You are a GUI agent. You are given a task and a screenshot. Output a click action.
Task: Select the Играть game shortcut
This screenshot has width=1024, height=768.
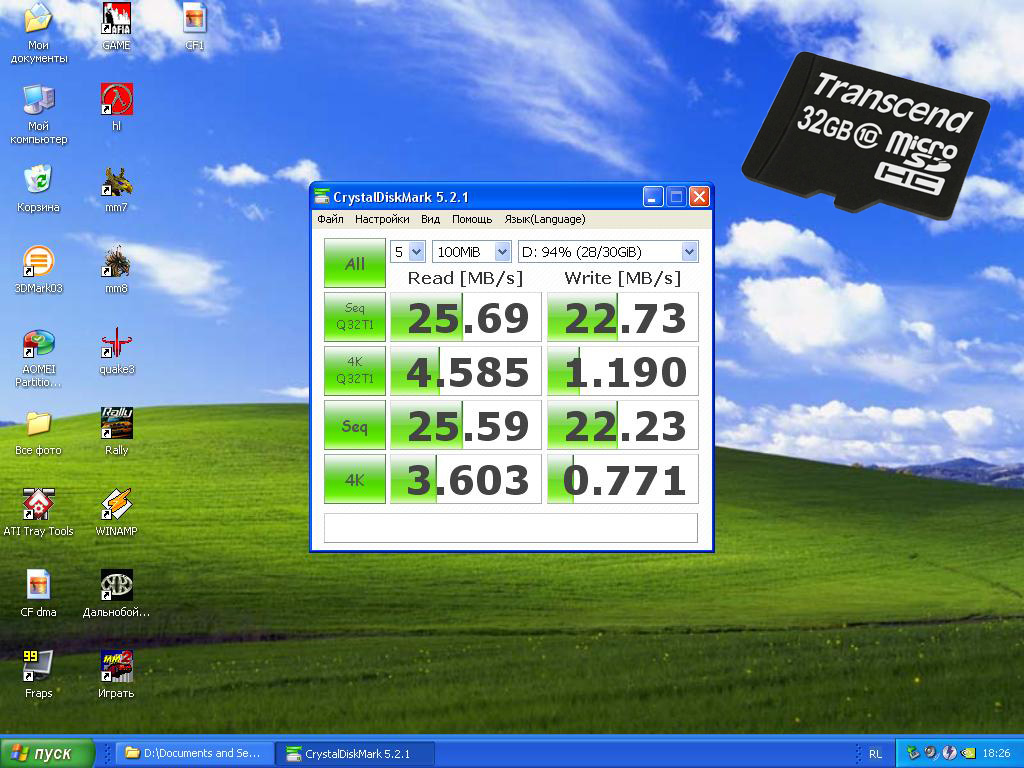click(116, 674)
